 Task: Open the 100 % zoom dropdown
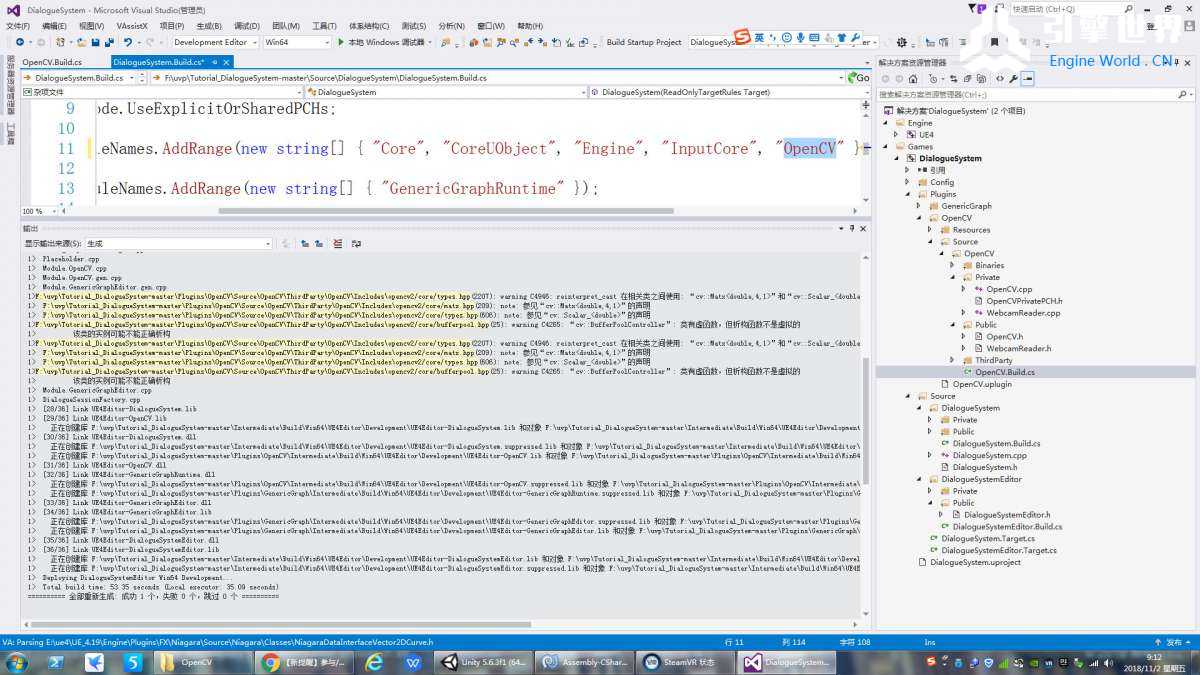(x=40, y=211)
